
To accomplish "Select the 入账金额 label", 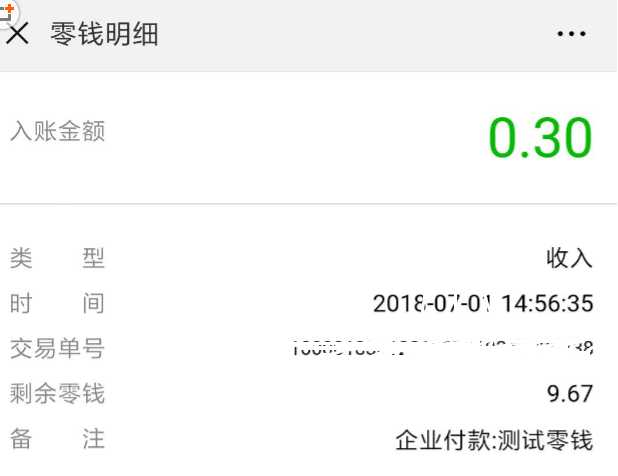I will 58,131.
